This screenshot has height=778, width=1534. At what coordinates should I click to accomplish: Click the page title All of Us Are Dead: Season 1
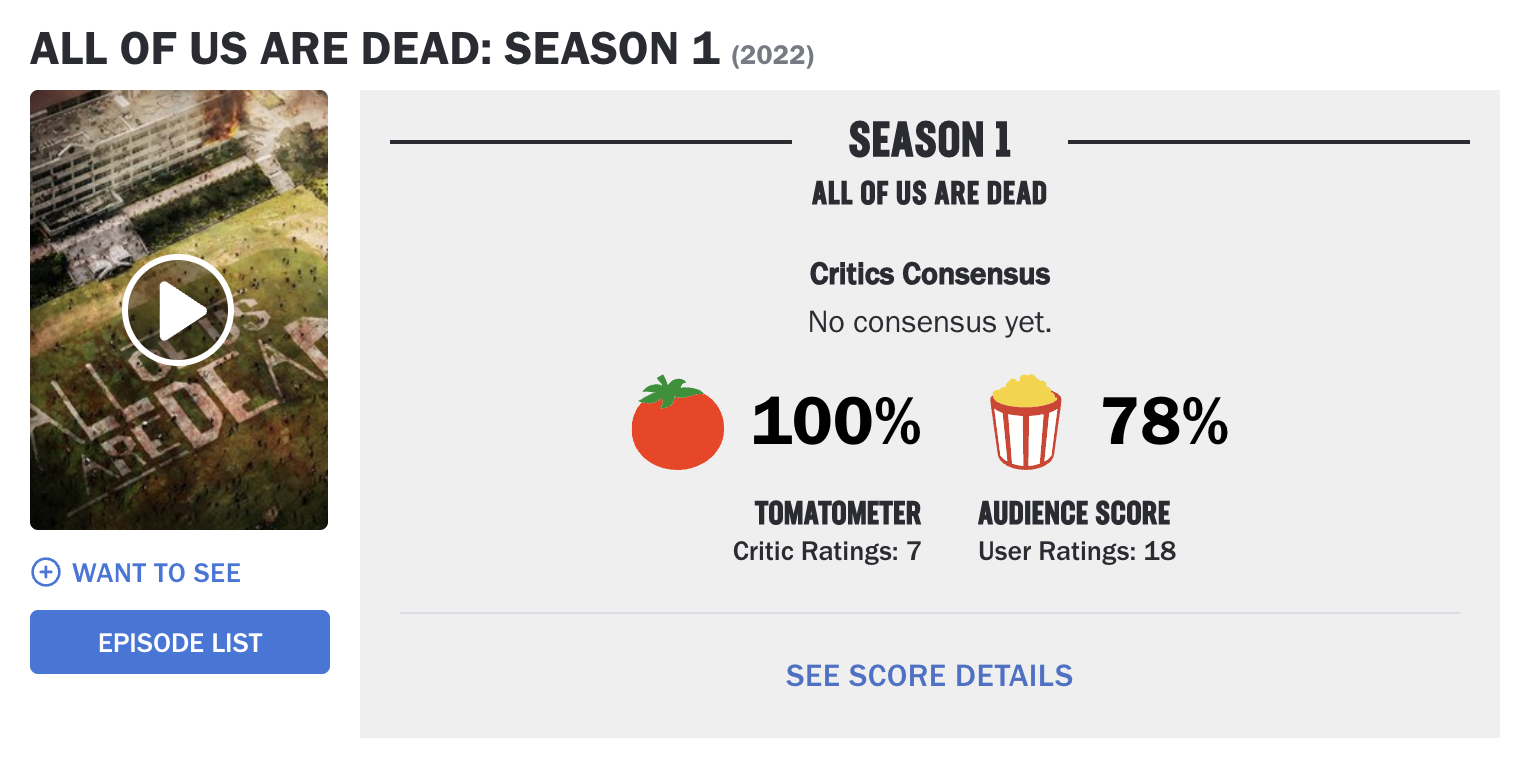pos(375,48)
